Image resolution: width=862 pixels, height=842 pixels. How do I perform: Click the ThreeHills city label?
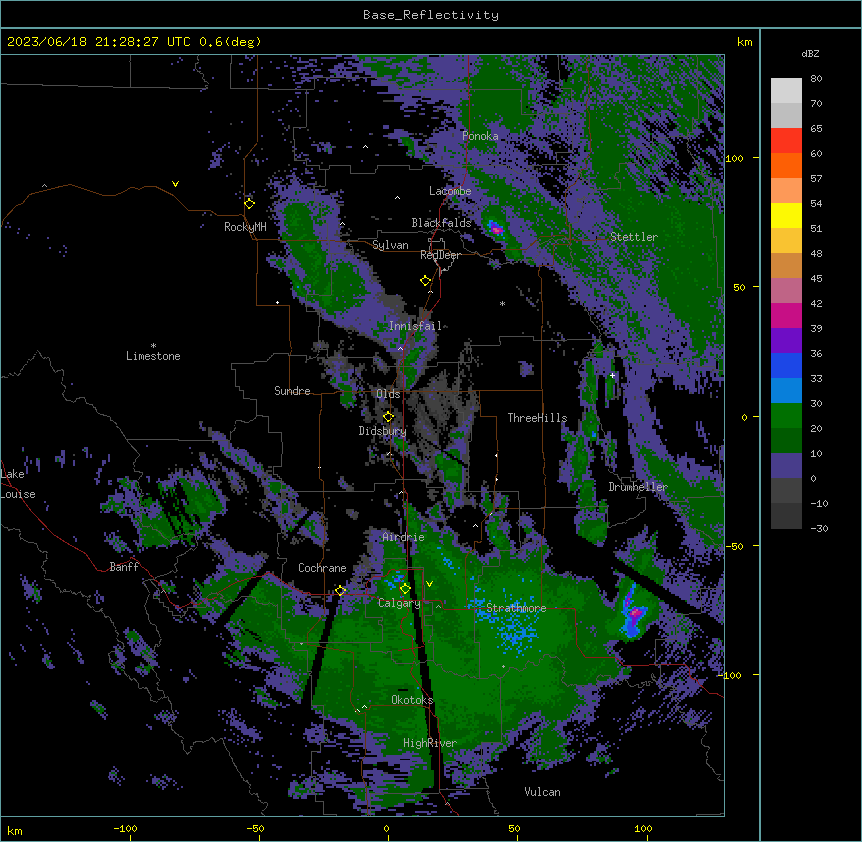tap(537, 418)
